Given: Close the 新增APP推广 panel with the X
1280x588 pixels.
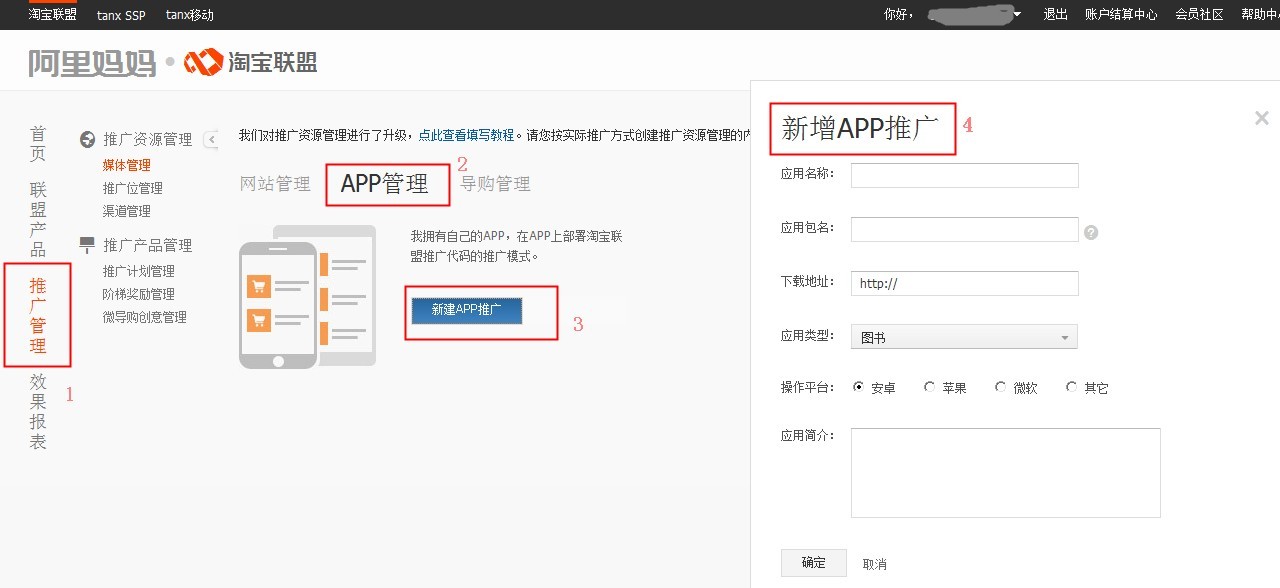Looking at the screenshot, I should pyautogui.click(x=1261, y=118).
